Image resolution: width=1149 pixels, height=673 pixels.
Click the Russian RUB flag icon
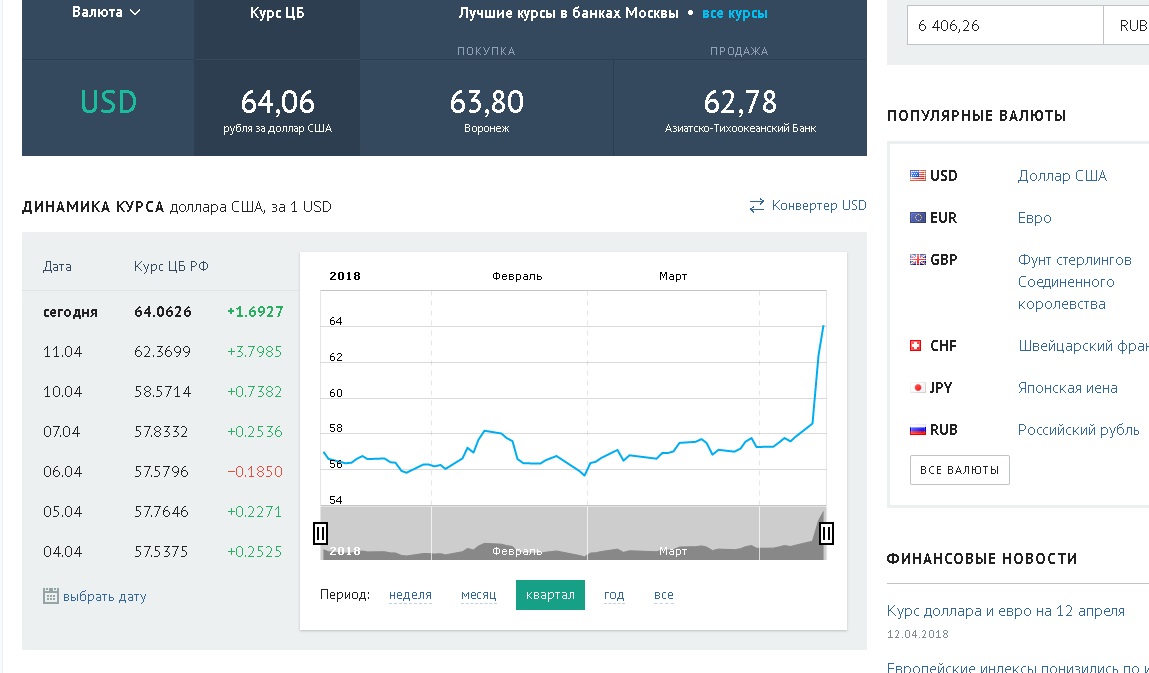click(x=917, y=430)
